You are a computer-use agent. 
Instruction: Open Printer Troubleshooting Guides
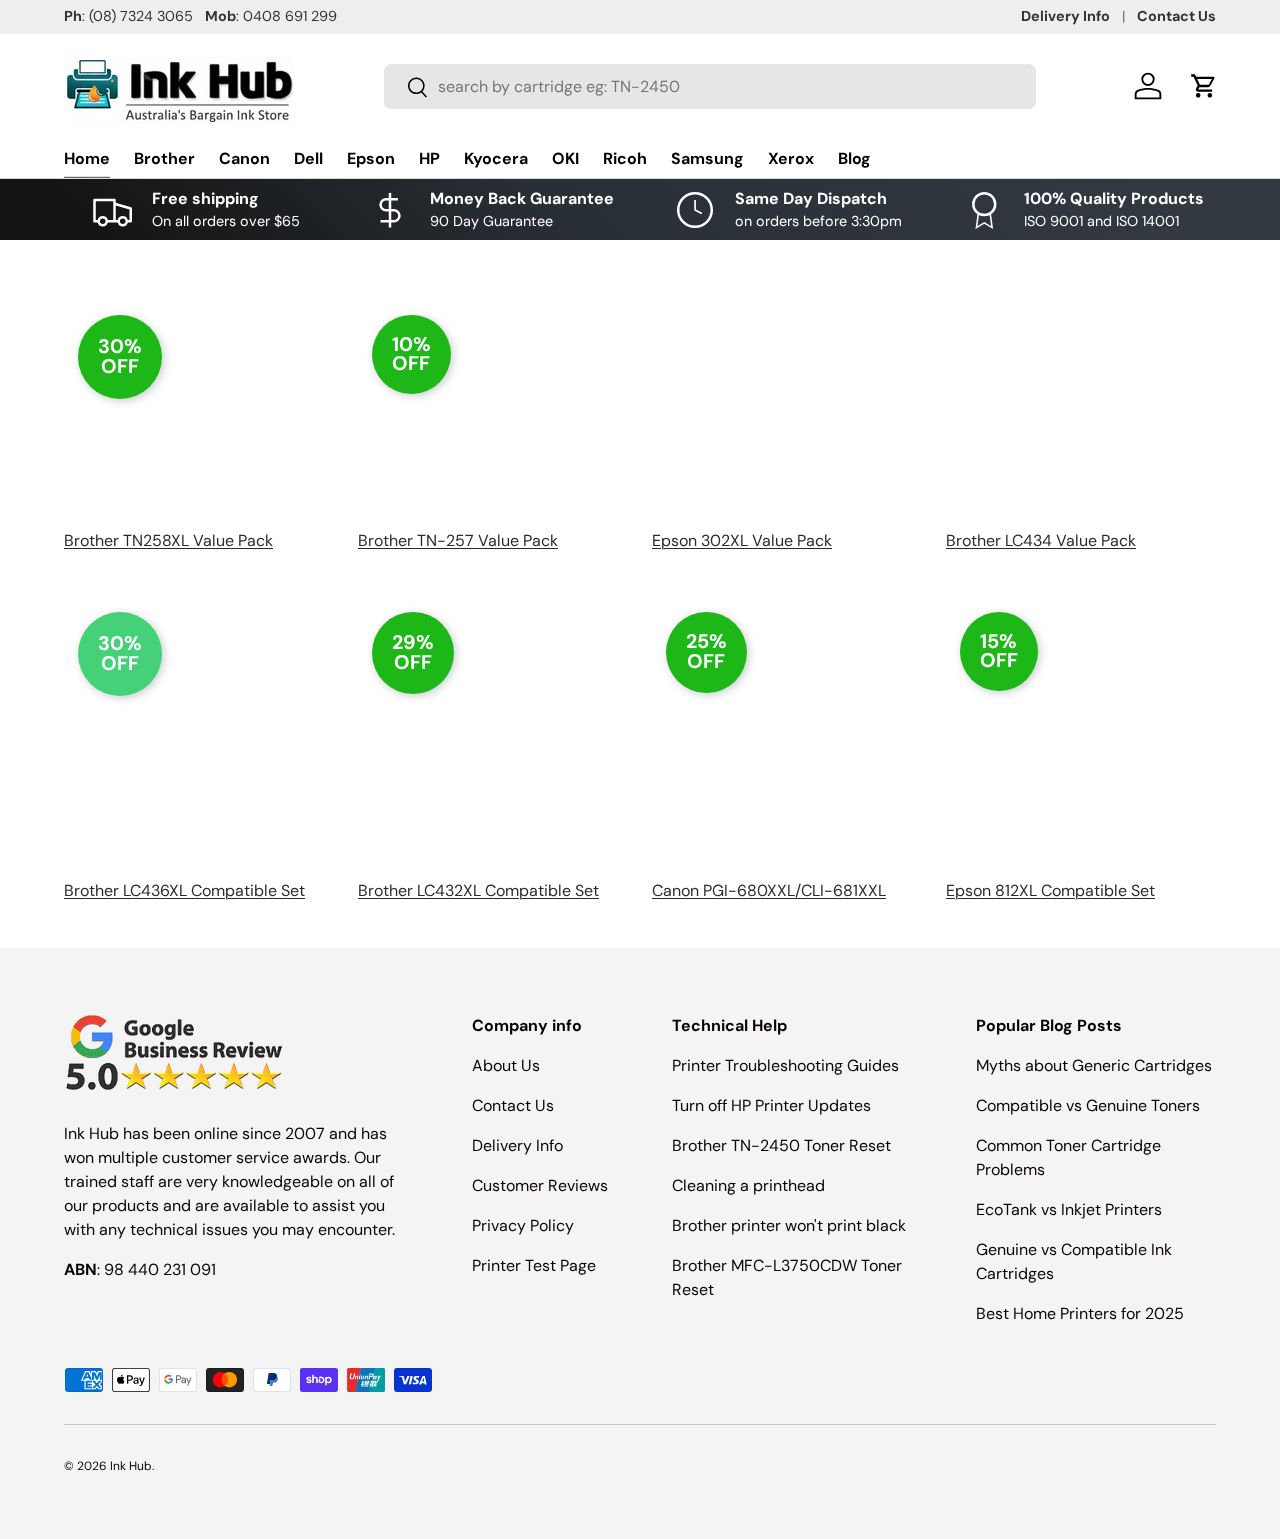(x=785, y=1066)
